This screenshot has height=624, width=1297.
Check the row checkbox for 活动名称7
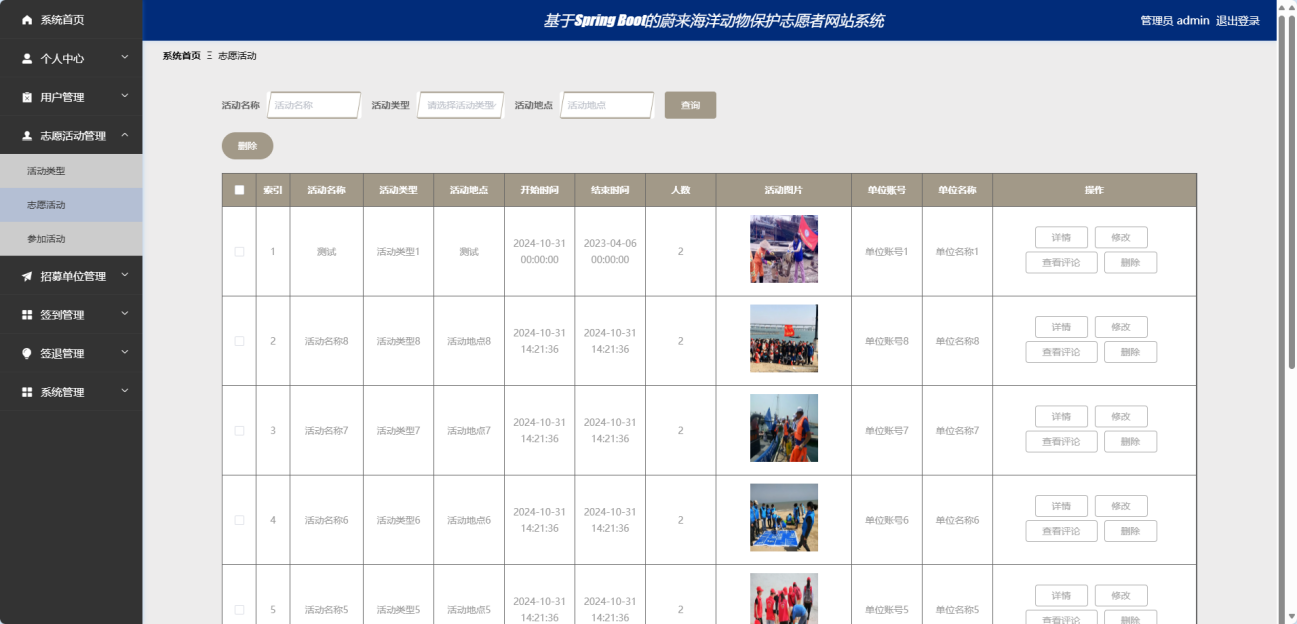(x=239, y=431)
